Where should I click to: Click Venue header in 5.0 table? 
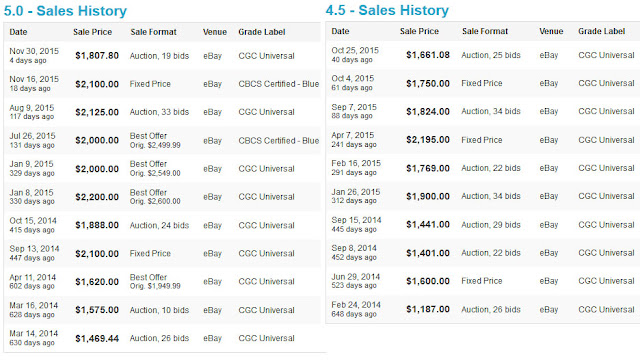pyautogui.click(x=215, y=32)
